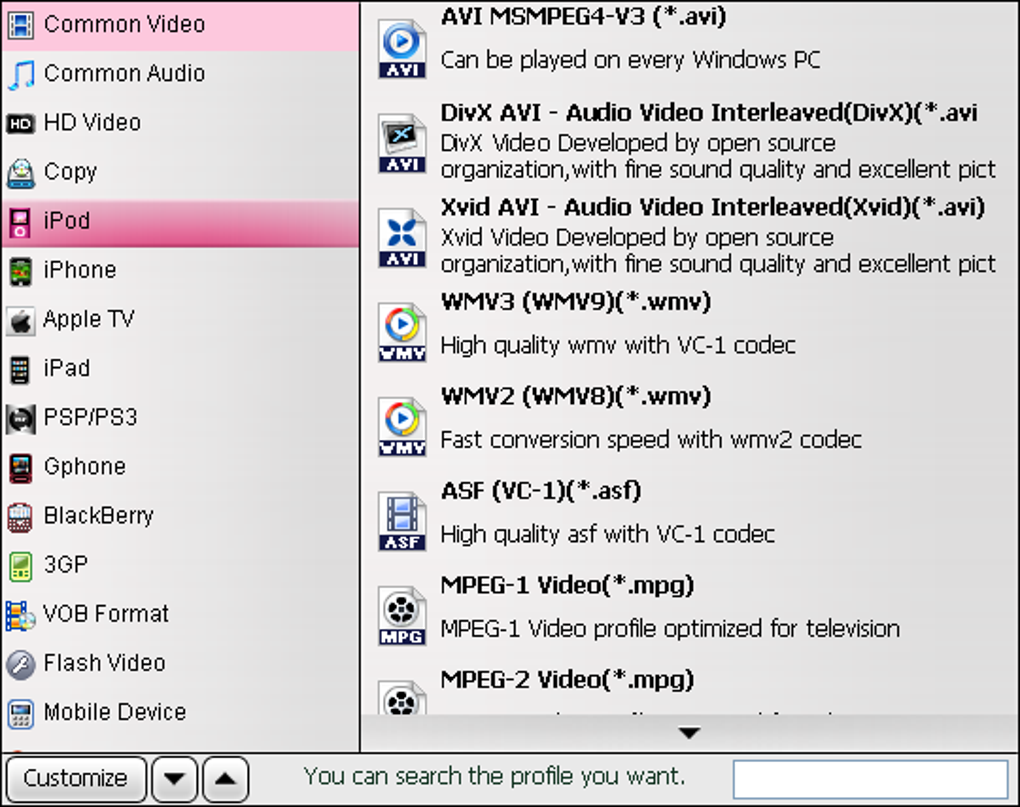
Task: Click the WMV3 (WMV9) file icon
Action: pos(402,332)
